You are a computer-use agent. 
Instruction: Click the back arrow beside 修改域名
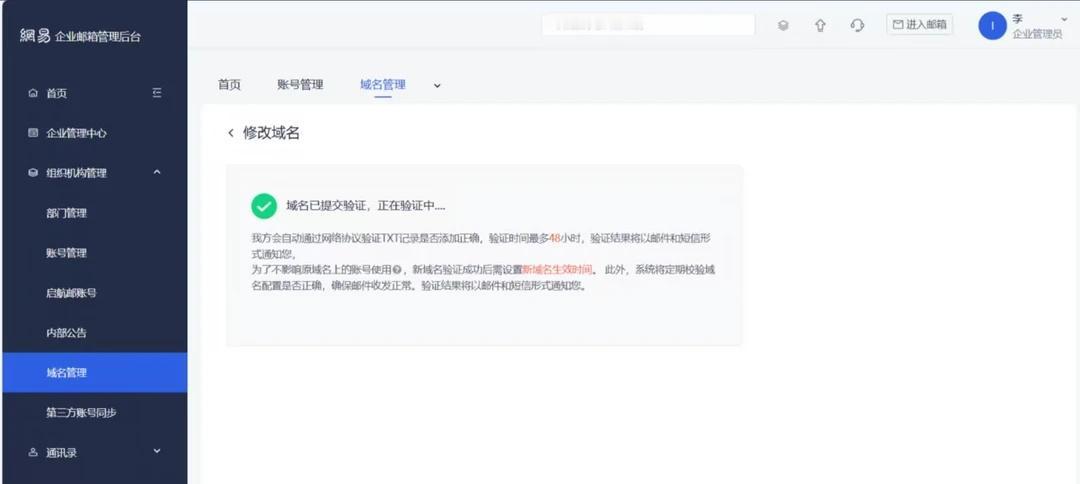231,133
